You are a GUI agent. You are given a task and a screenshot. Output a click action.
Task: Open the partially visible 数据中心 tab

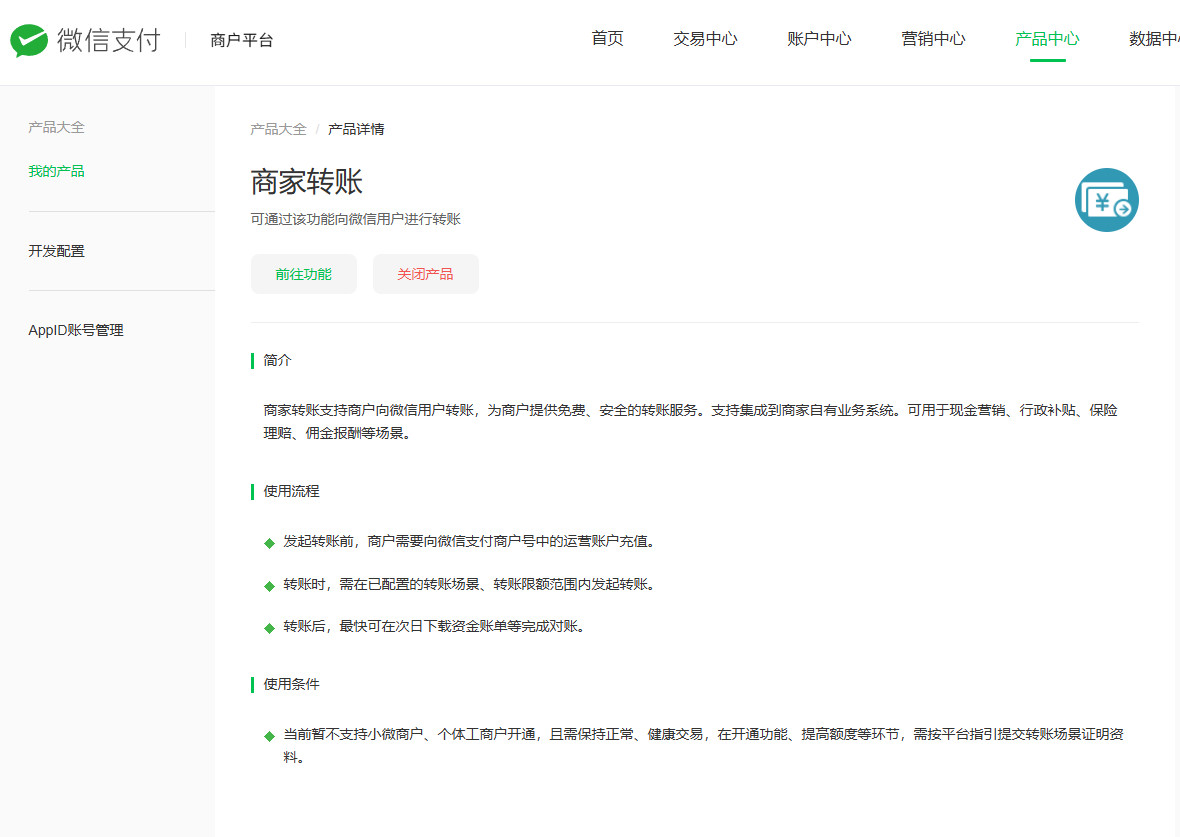[1154, 38]
